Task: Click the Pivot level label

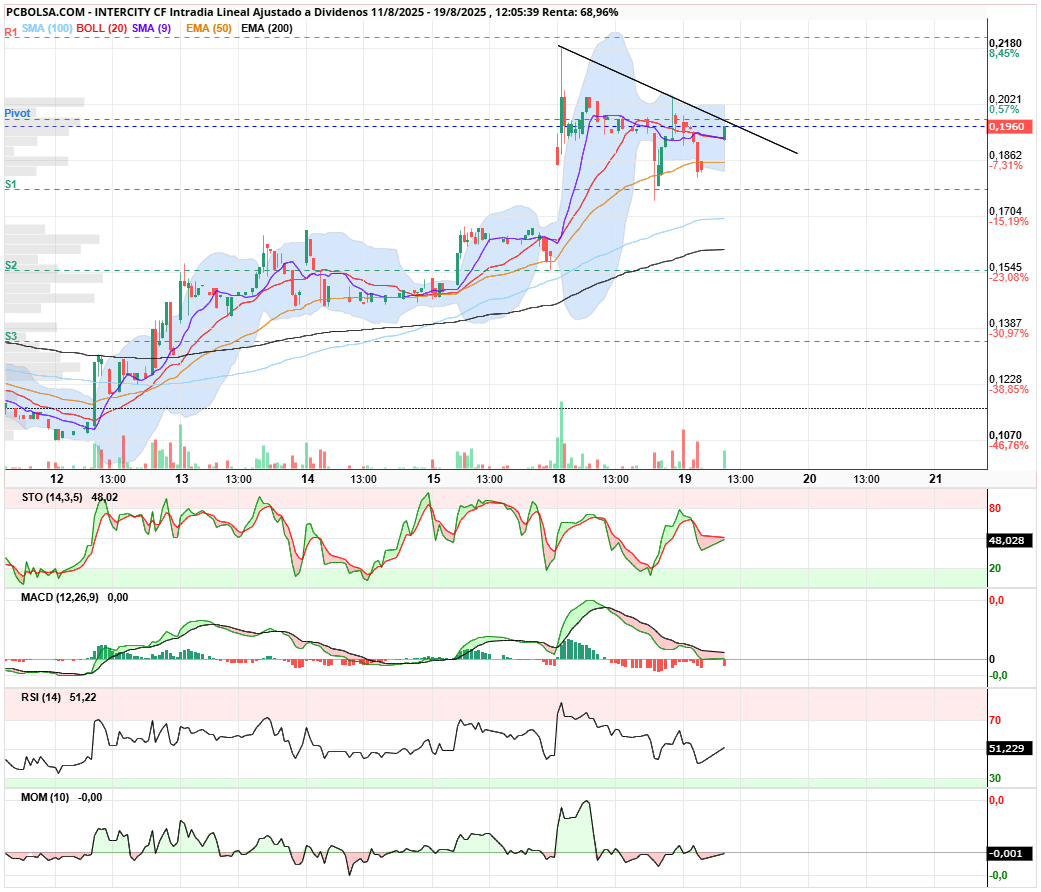Action: click(x=17, y=113)
